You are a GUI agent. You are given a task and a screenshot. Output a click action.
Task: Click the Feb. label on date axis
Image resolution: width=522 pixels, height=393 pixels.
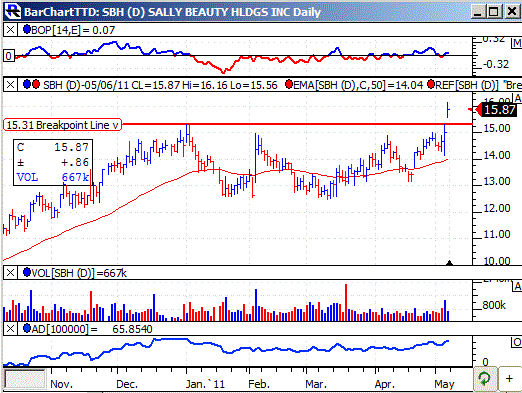click(x=259, y=384)
